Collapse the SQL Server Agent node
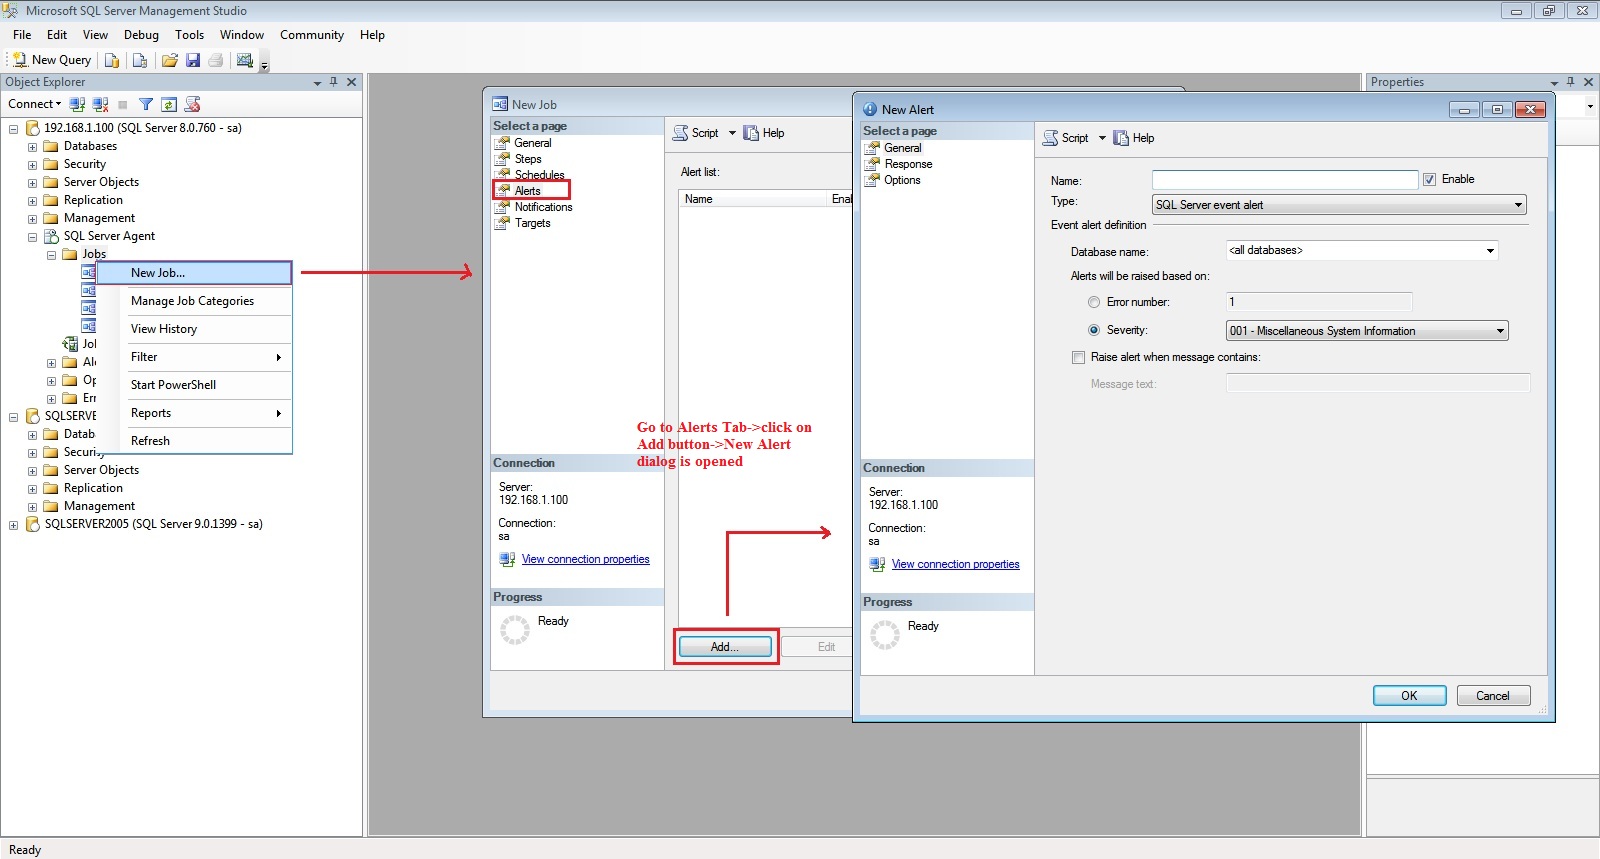This screenshot has height=859, width=1600. click(32, 237)
